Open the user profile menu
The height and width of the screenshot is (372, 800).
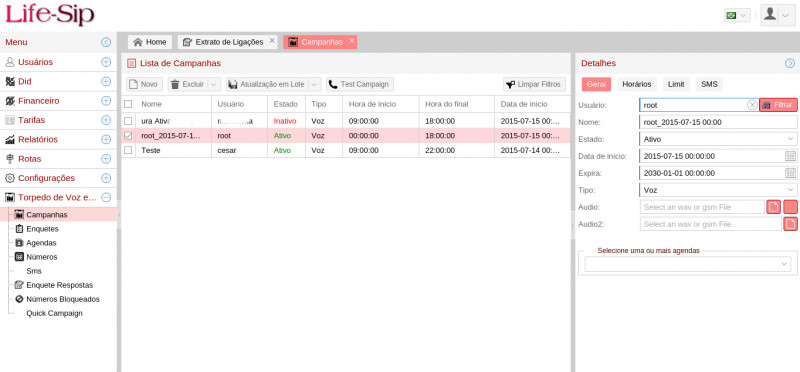point(778,15)
